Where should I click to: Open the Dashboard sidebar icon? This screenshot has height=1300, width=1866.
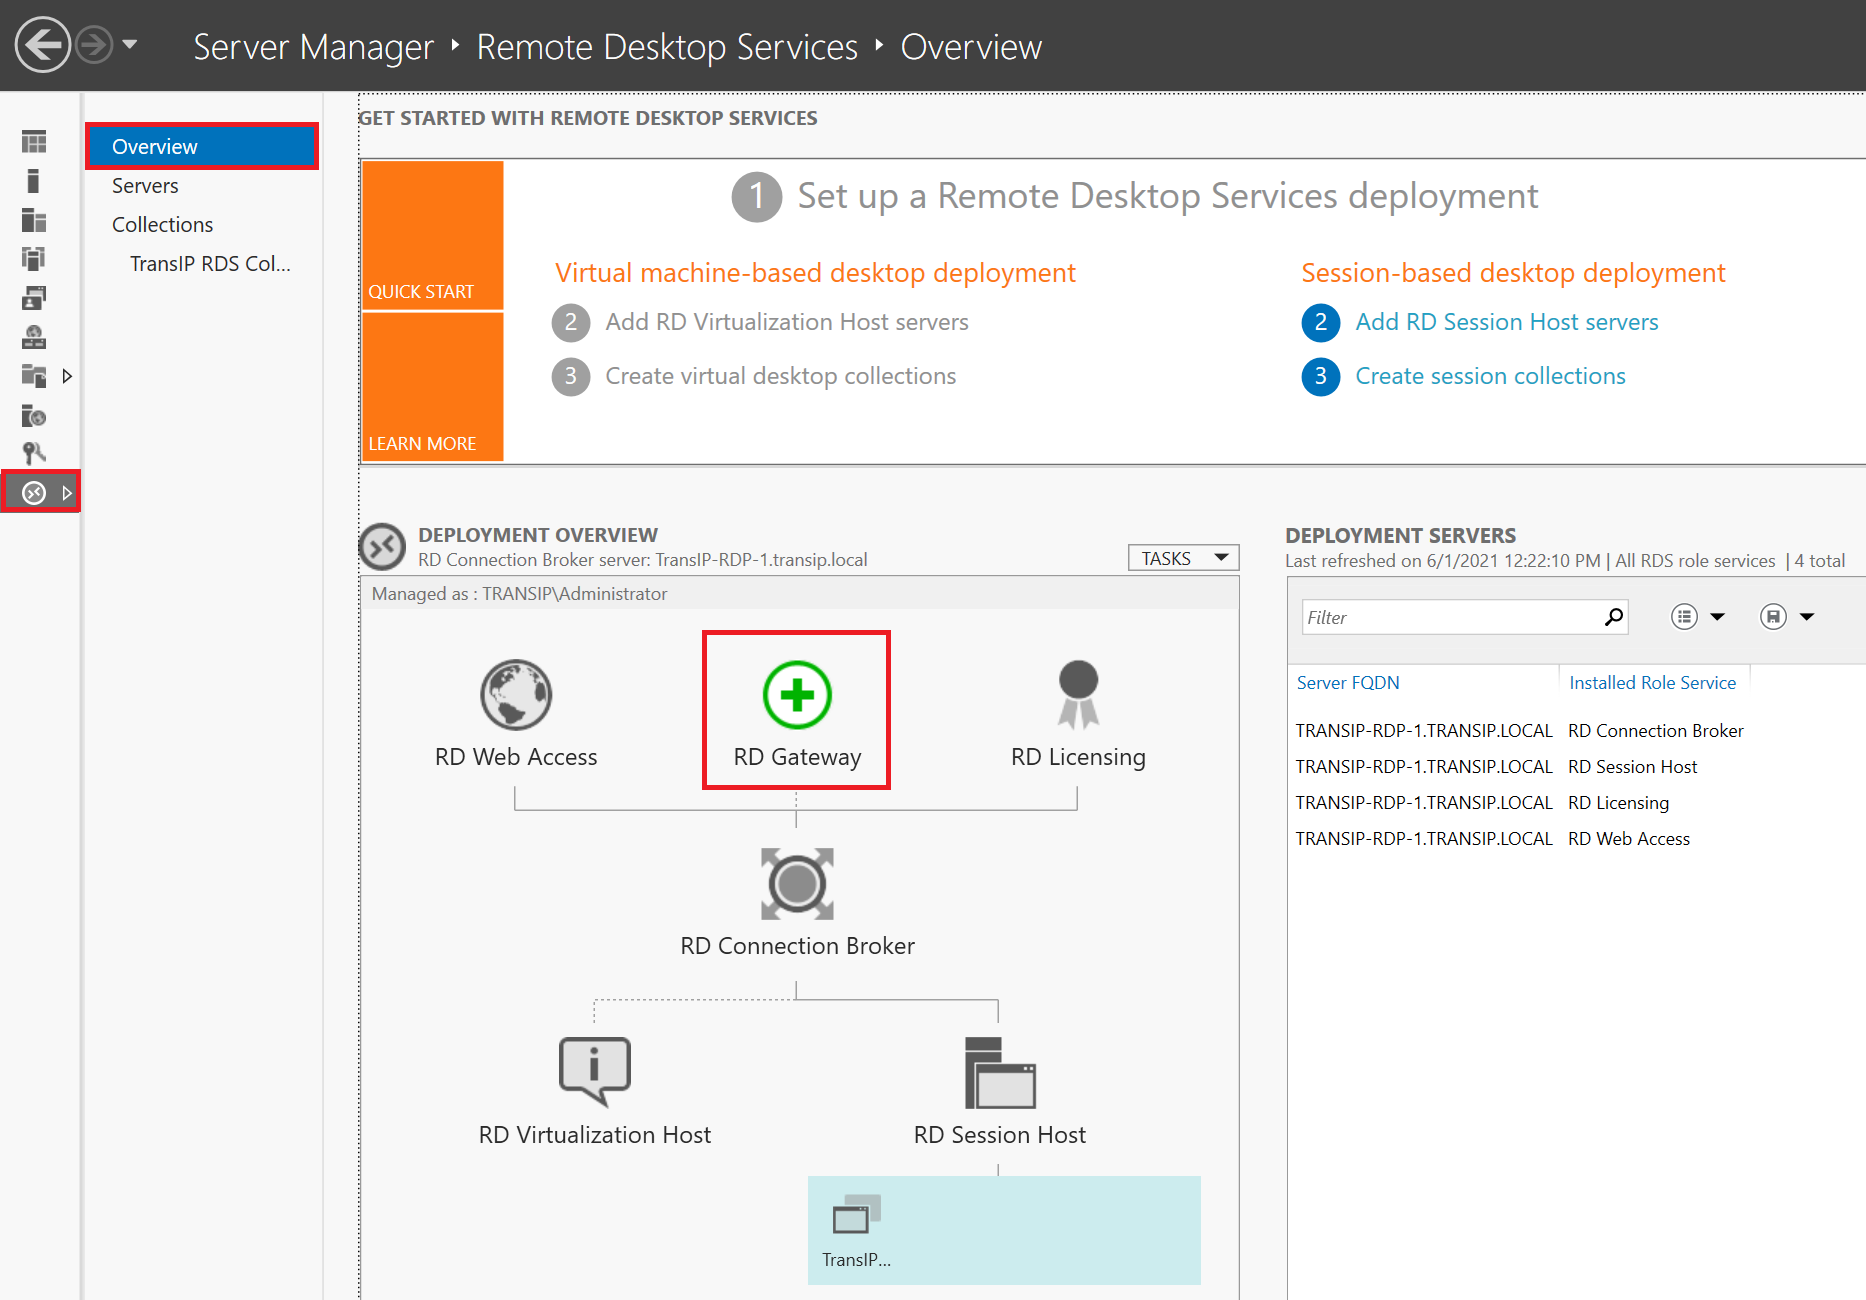click(x=34, y=142)
